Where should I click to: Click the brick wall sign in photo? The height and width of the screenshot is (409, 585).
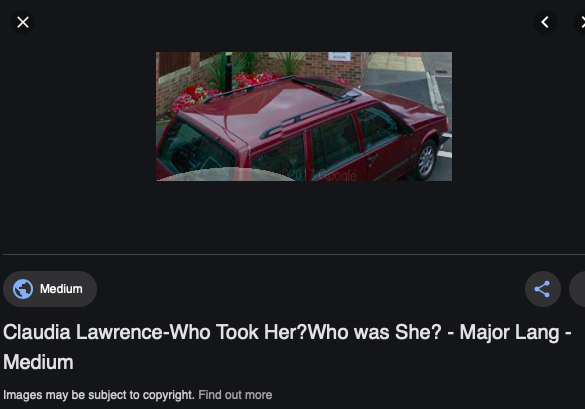[339, 56]
